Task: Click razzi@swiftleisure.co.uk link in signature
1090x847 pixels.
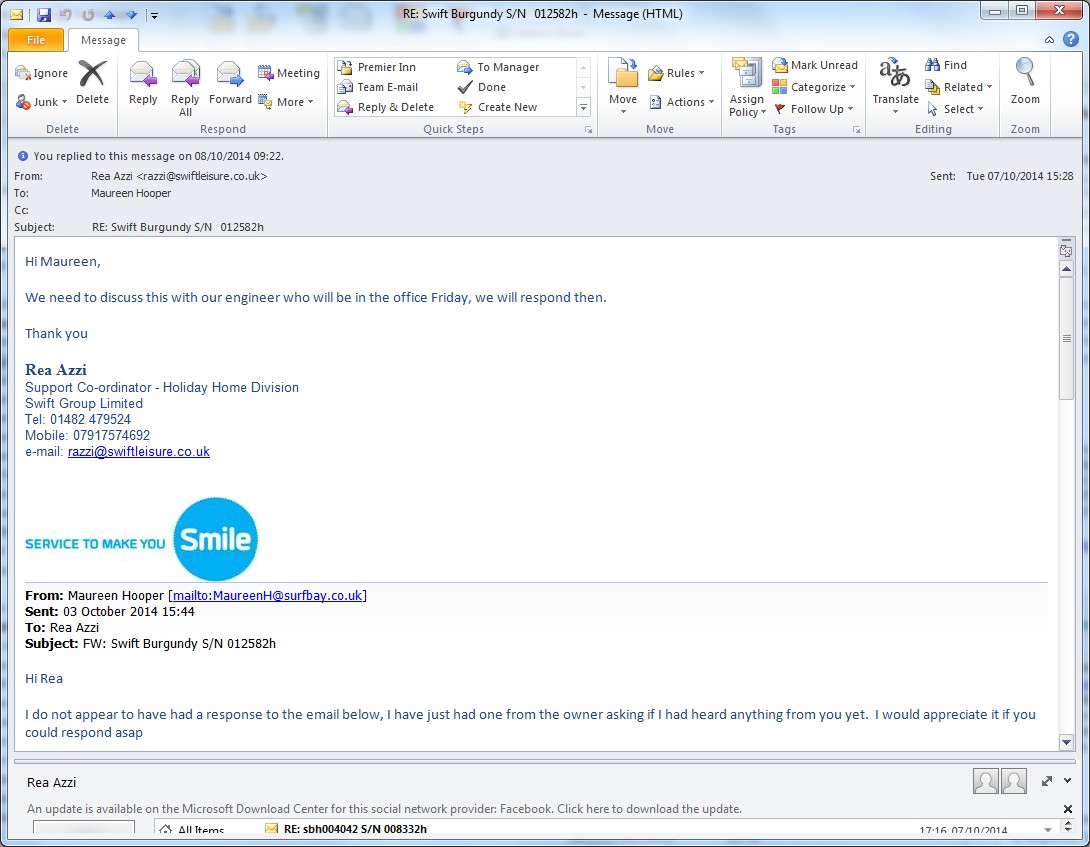Action: pyautogui.click(x=138, y=452)
